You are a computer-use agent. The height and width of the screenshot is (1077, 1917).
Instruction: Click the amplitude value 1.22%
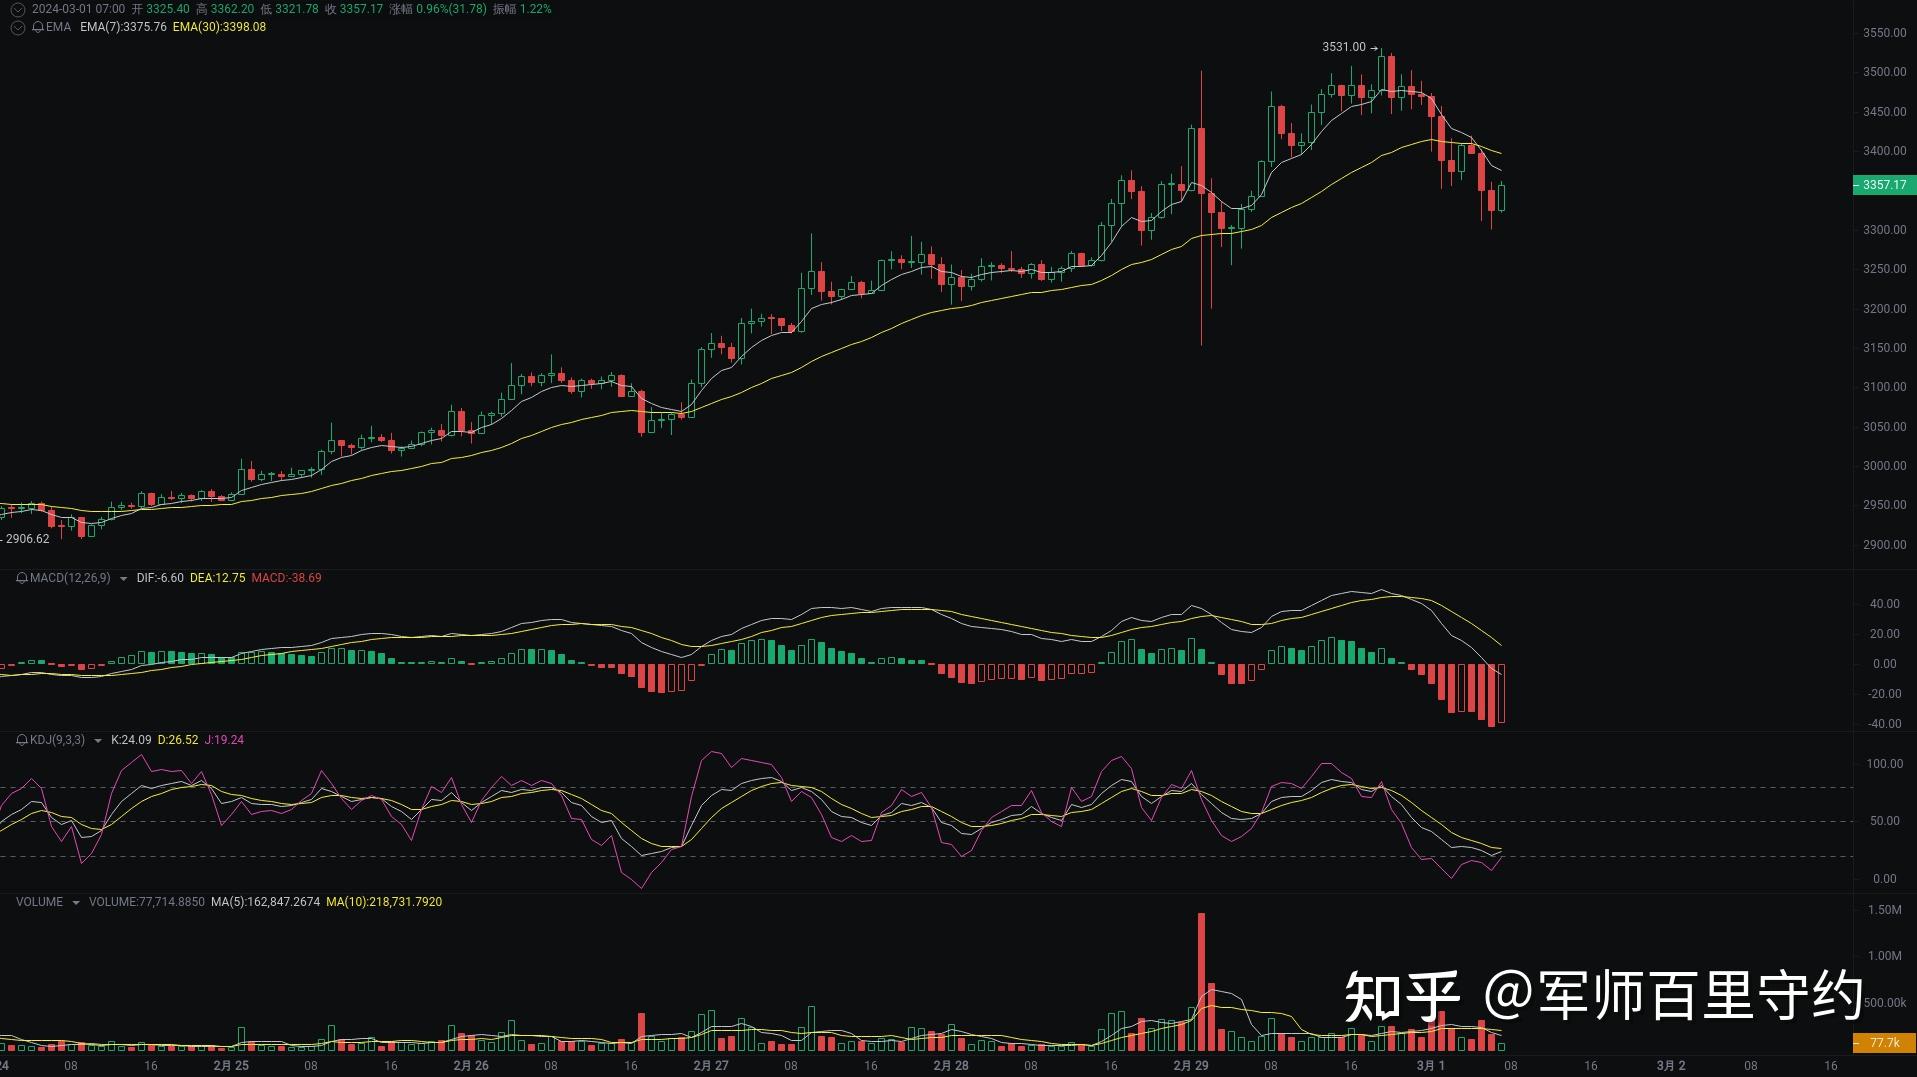(x=535, y=9)
